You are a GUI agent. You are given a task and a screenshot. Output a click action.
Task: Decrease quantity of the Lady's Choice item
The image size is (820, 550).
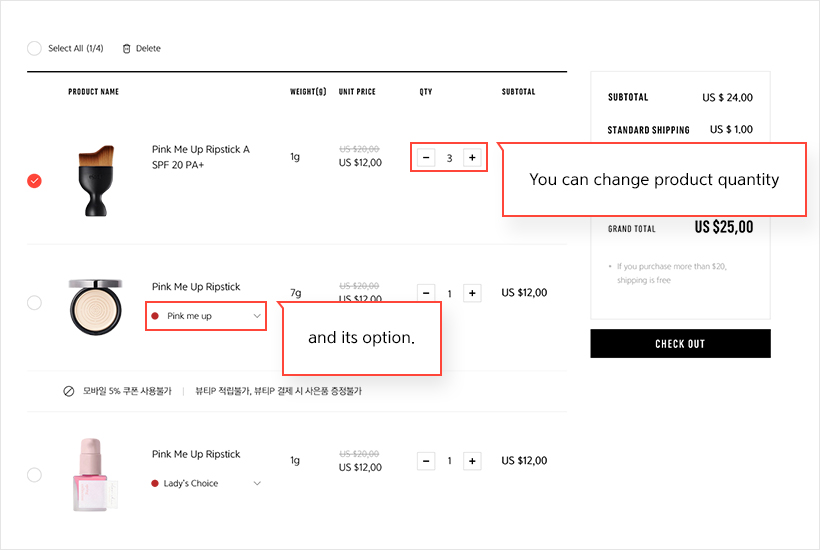(x=426, y=461)
